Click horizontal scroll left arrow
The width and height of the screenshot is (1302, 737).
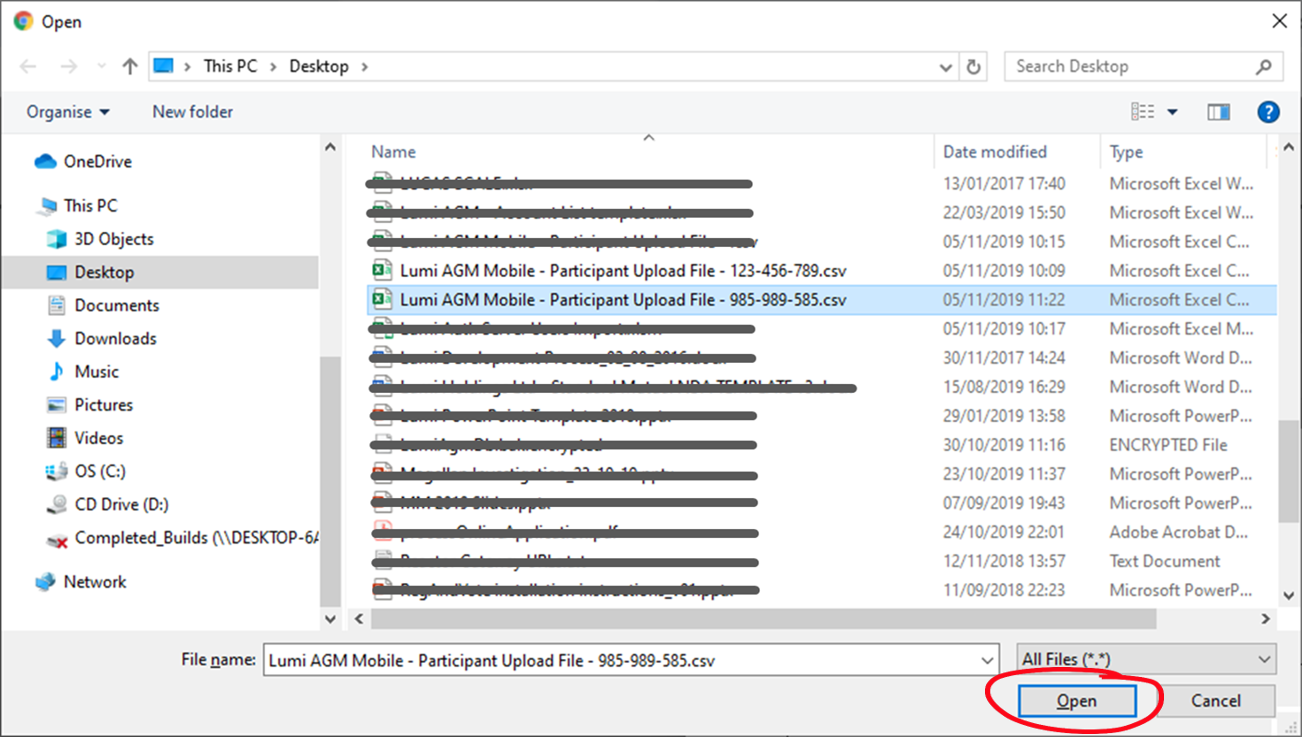point(360,619)
